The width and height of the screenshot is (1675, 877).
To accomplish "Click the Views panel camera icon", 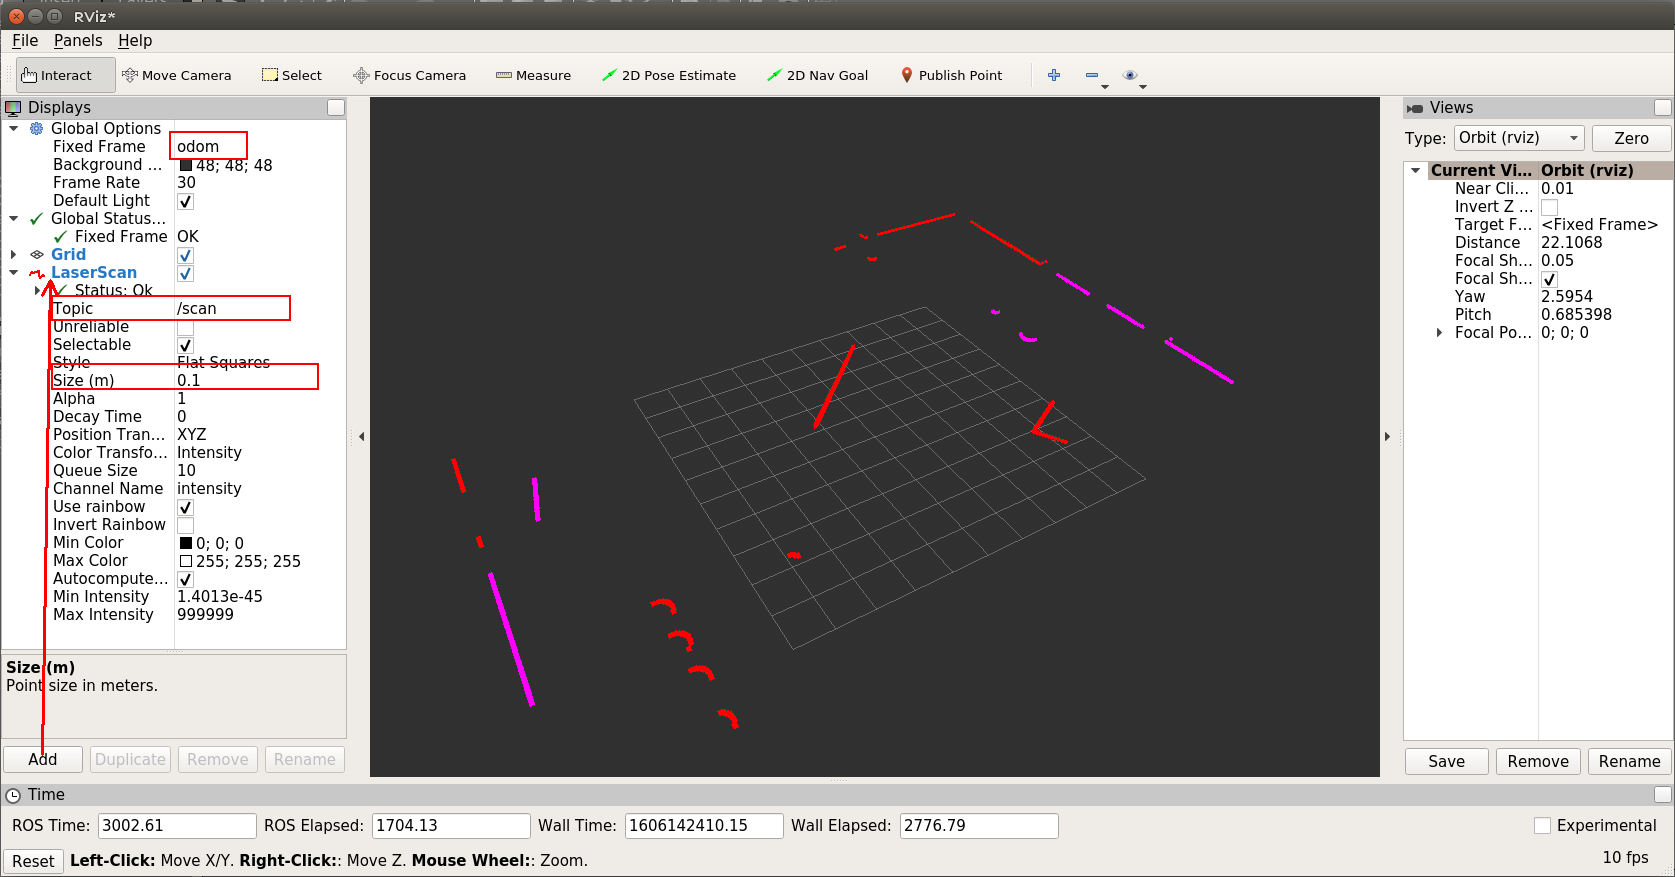I will (x=1415, y=108).
